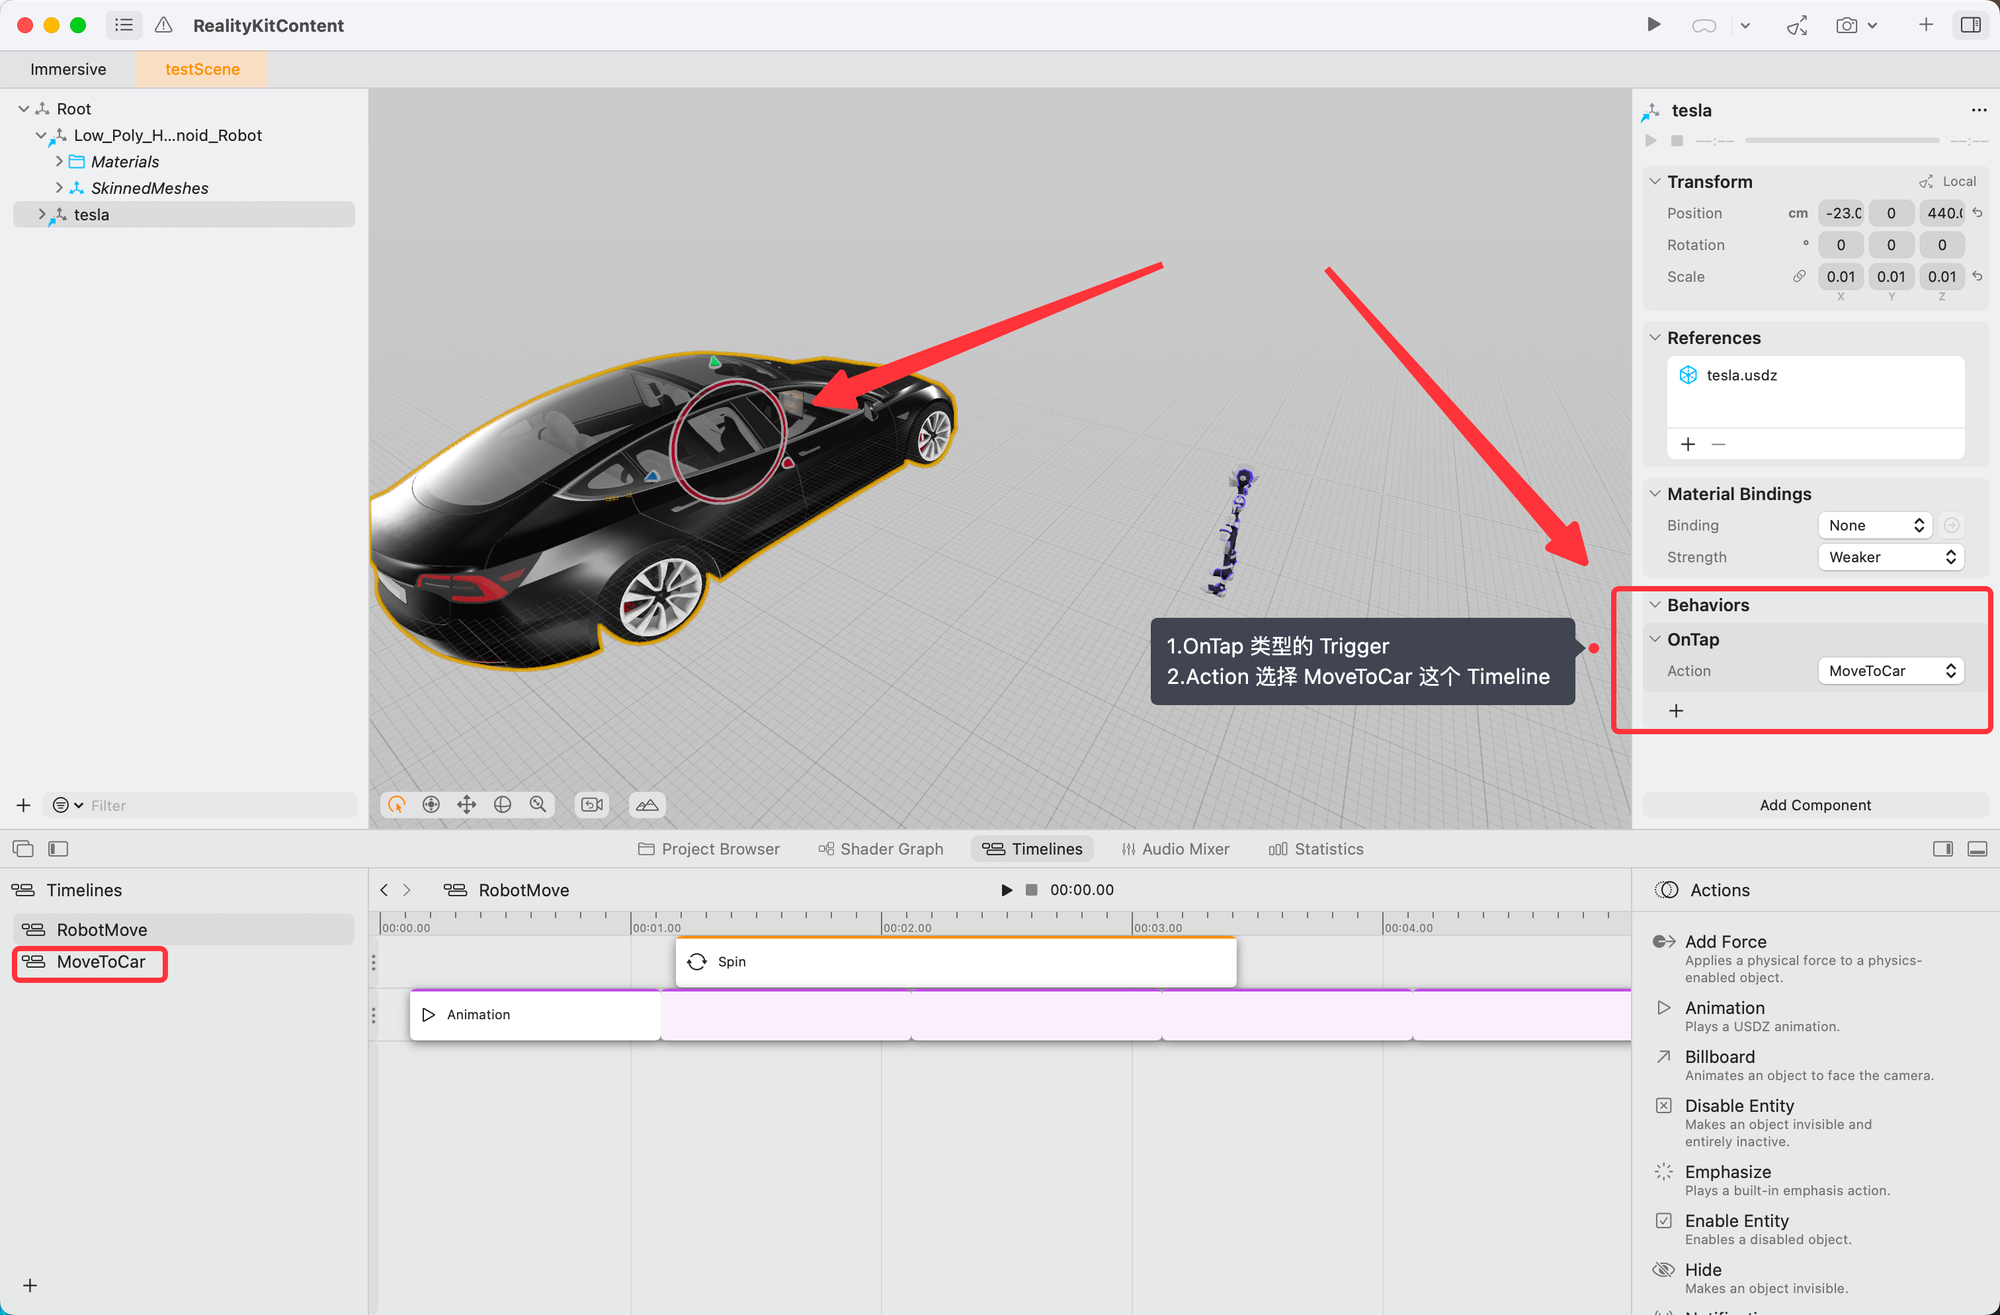Select the tesla entity in hierarchy
Viewport: 2000px width, 1315px height.
pyautogui.click(x=184, y=214)
